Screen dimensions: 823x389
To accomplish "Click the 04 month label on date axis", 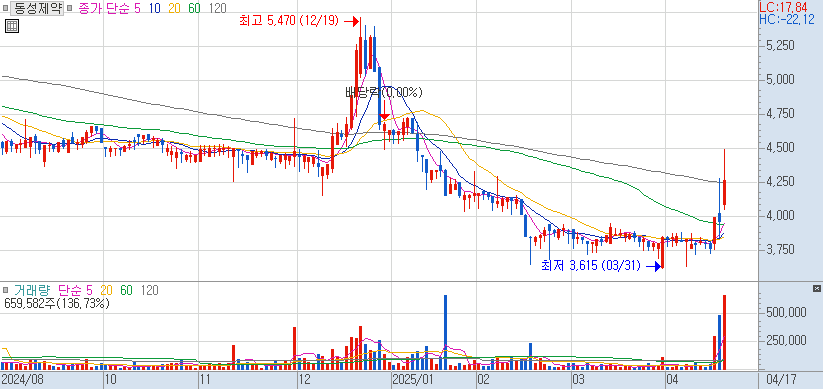I will point(672,379).
